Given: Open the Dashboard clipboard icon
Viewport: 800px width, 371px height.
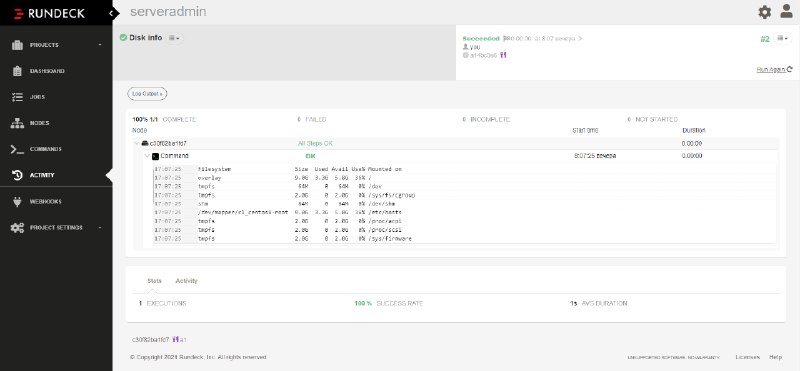Looking at the screenshot, I should (17, 71).
